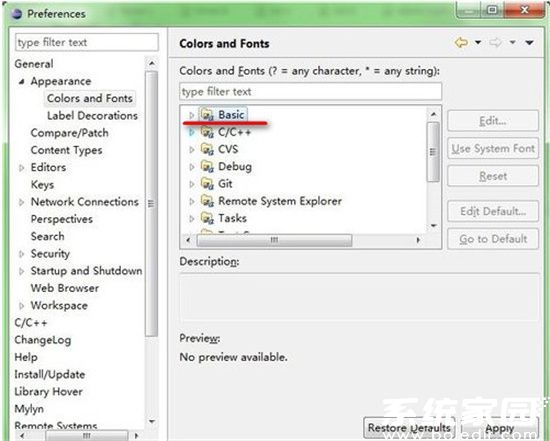Select the Keys preference page
This screenshot has width=550, height=441.
[42, 185]
